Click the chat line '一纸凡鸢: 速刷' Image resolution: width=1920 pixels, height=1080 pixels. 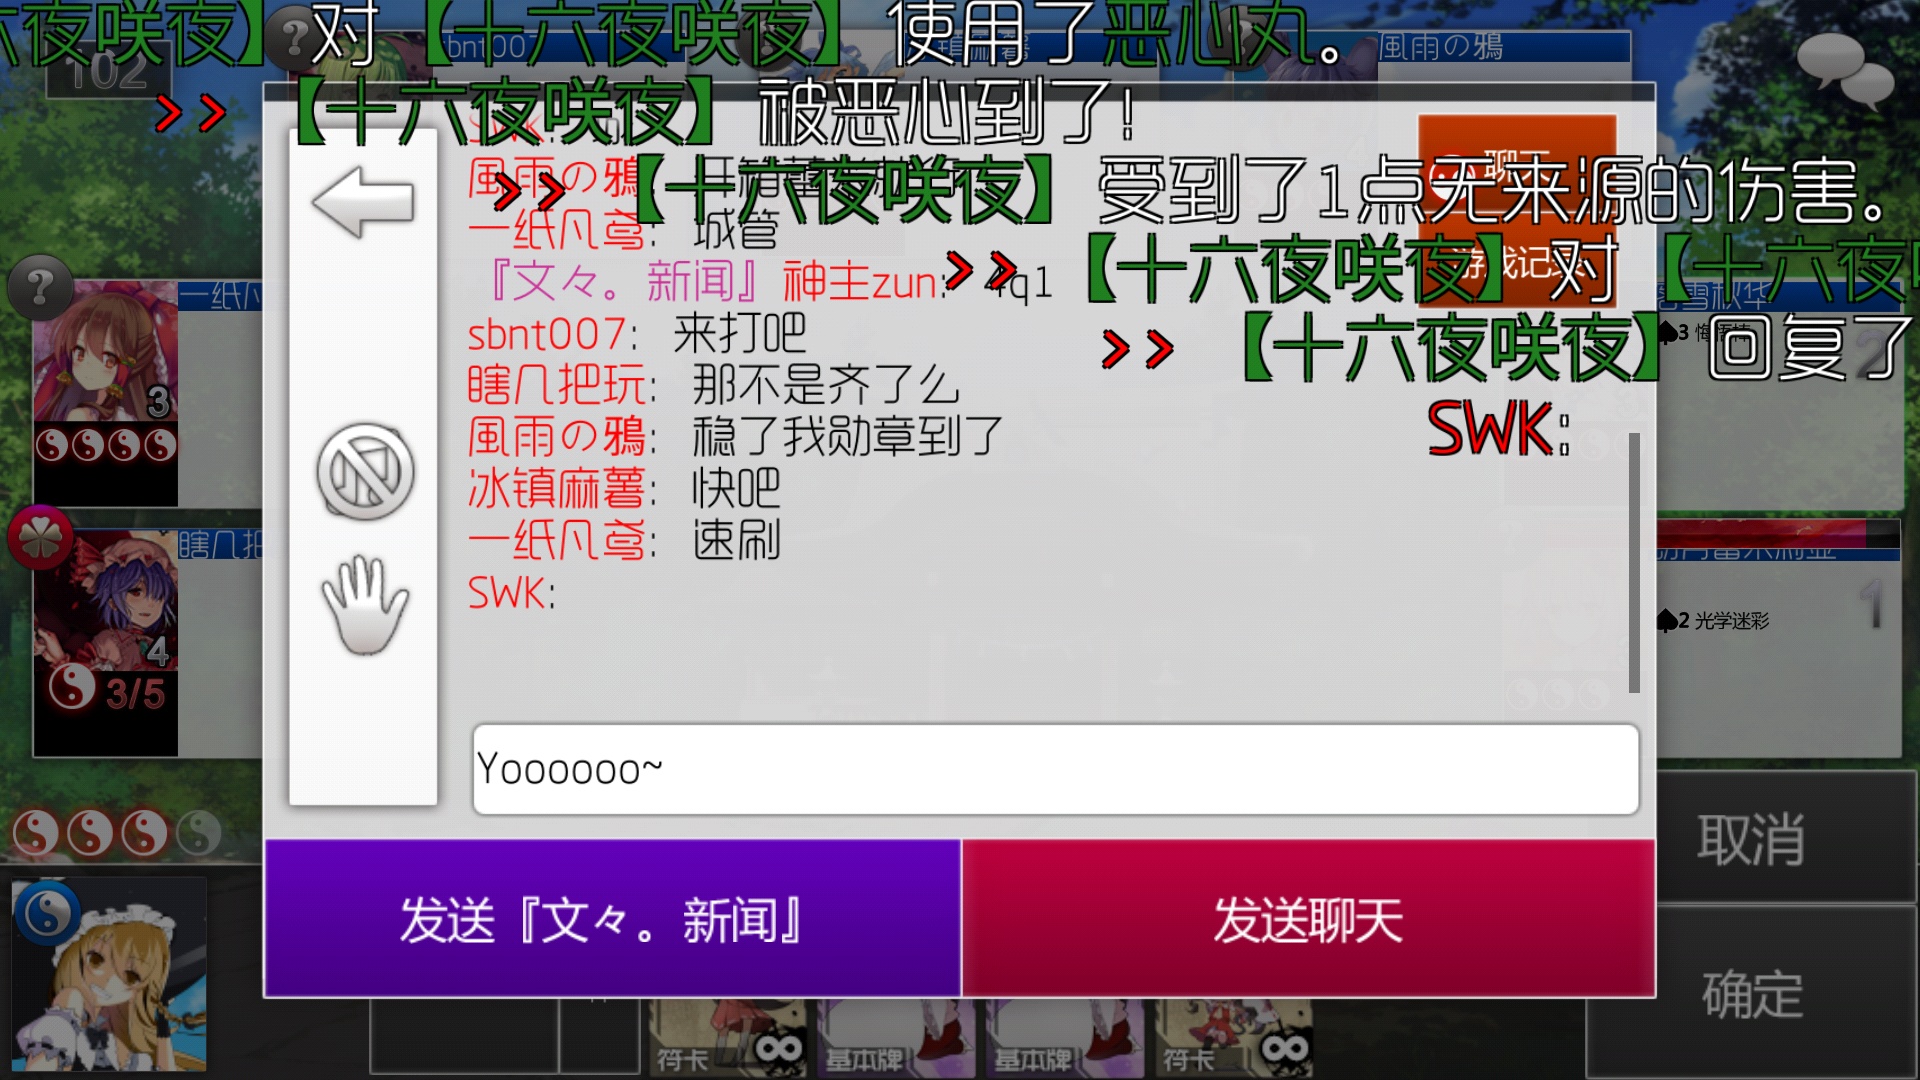tap(624, 541)
